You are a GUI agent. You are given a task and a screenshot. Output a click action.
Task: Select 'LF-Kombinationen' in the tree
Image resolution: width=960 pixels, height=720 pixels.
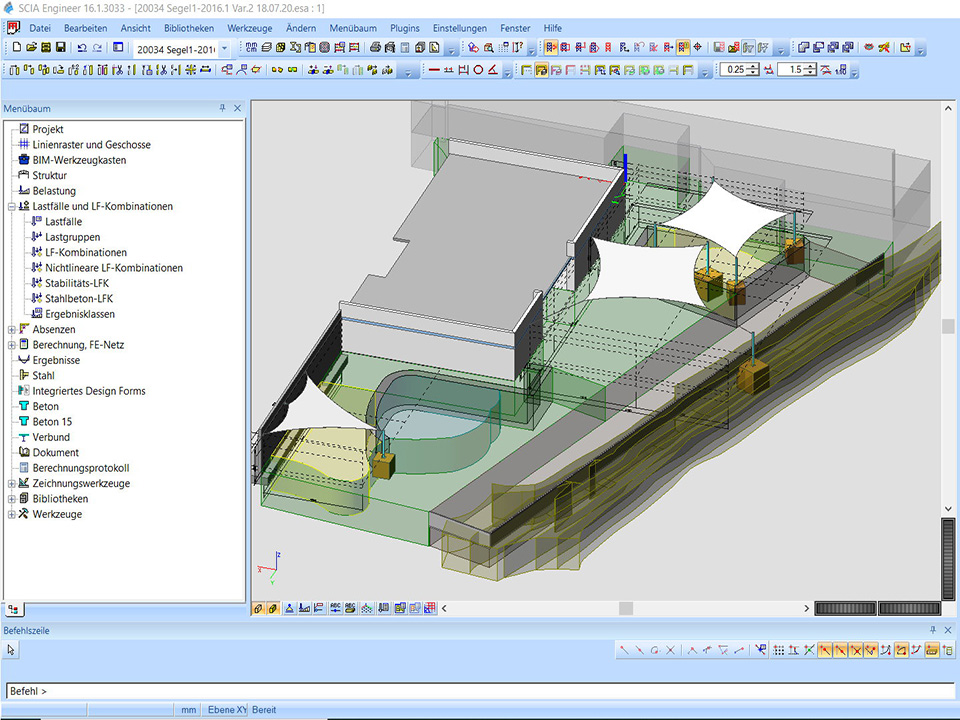(85, 253)
